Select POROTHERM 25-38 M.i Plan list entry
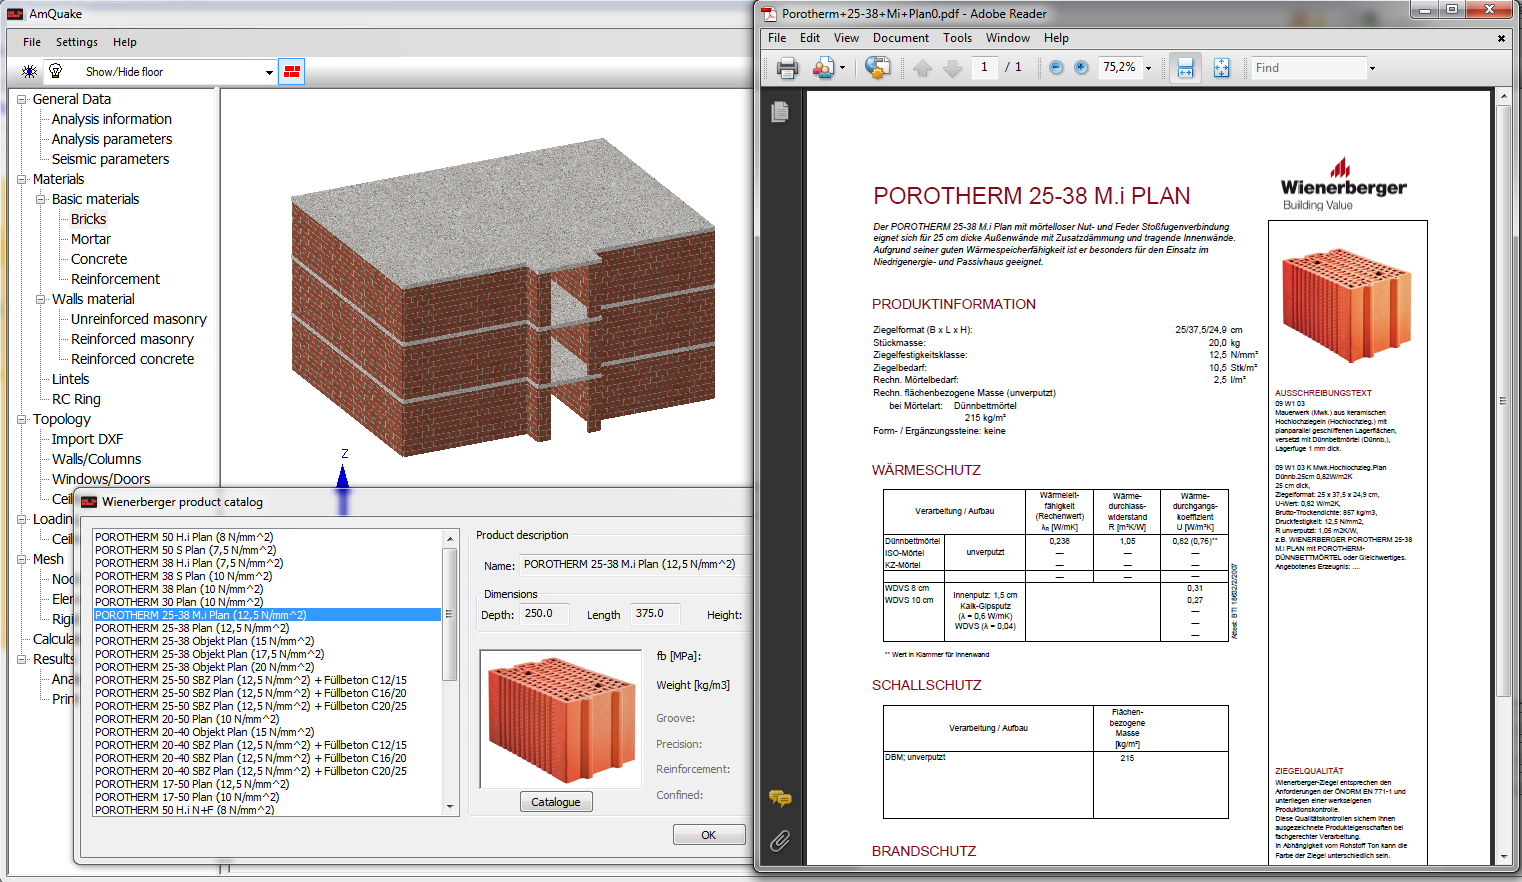 point(267,615)
